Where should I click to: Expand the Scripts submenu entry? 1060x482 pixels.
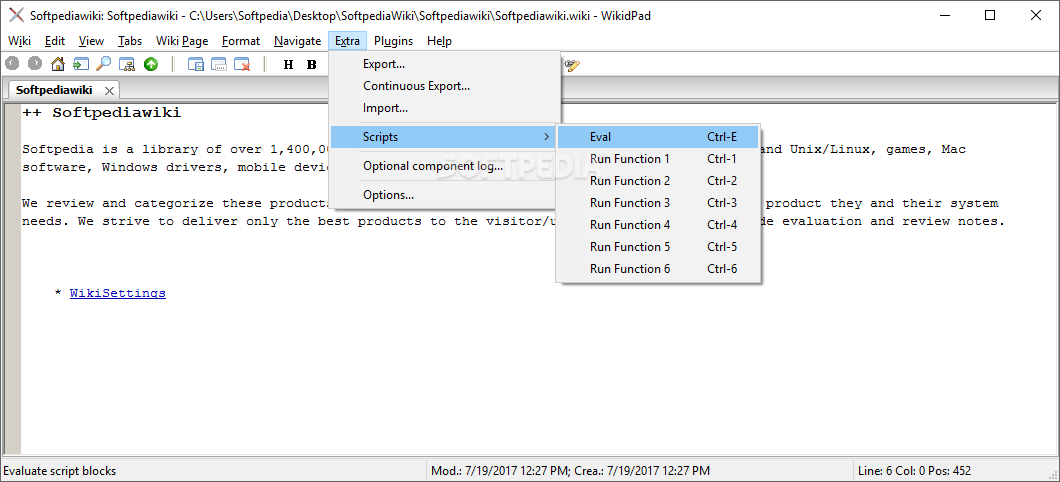[x=445, y=137]
